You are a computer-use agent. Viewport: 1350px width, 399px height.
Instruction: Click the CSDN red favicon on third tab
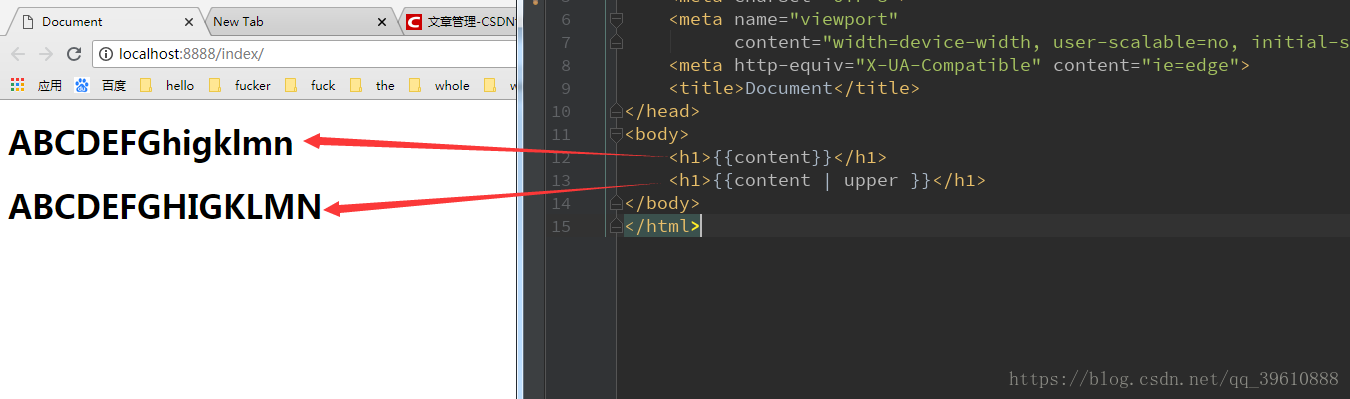414,21
